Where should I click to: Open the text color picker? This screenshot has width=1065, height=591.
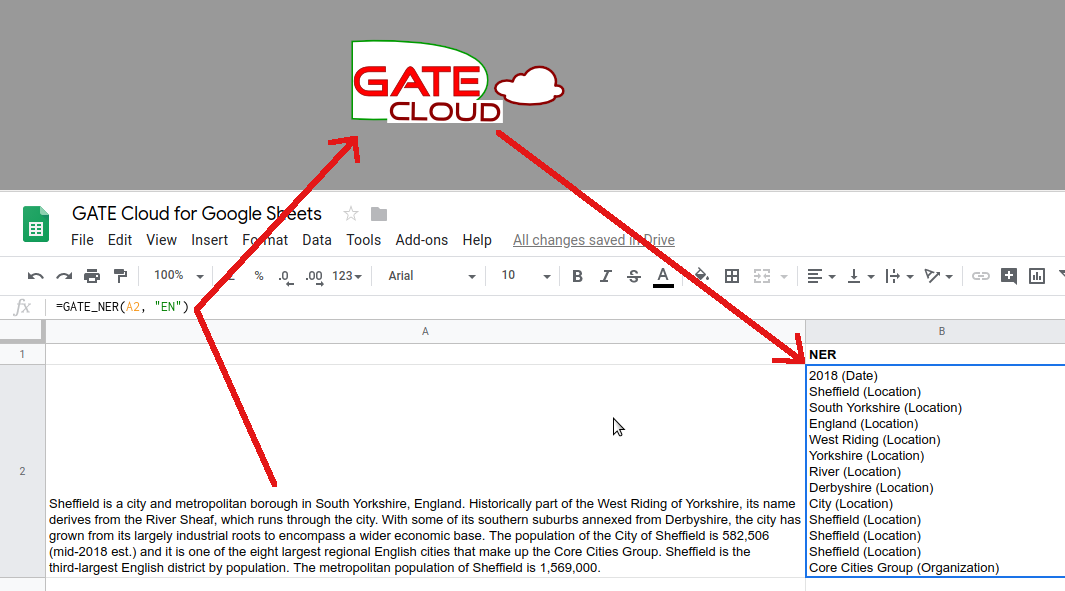click(x=663, y=276)
